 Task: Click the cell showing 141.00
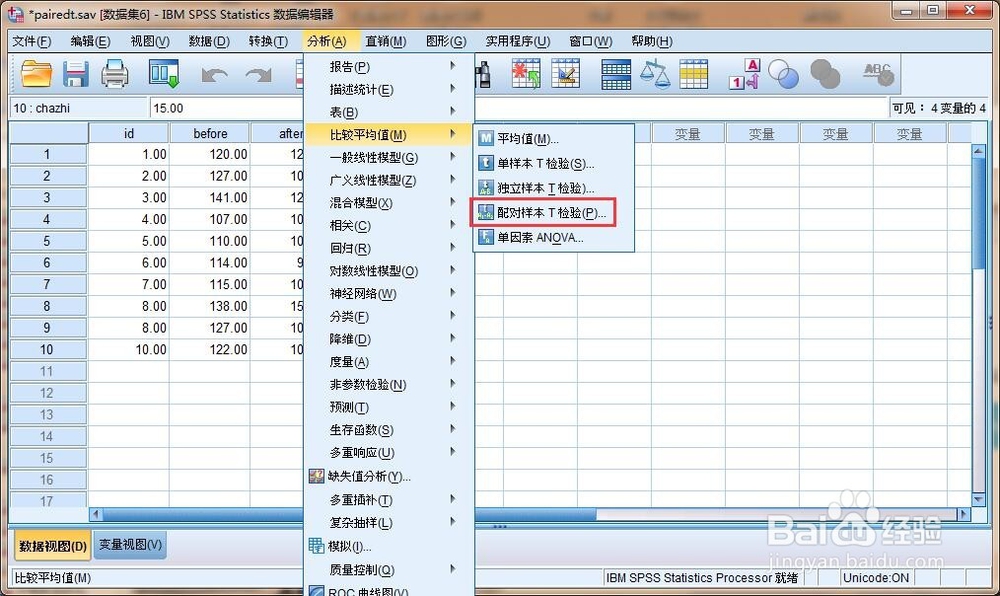click(210, 198)
